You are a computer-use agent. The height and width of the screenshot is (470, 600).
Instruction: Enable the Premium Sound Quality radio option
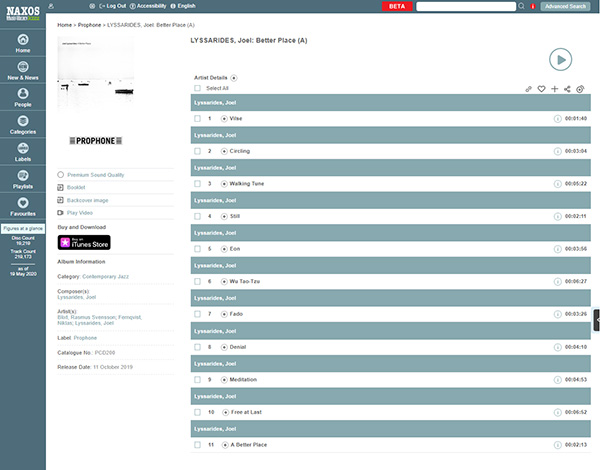pyautogui.click(x=61, y=174)
